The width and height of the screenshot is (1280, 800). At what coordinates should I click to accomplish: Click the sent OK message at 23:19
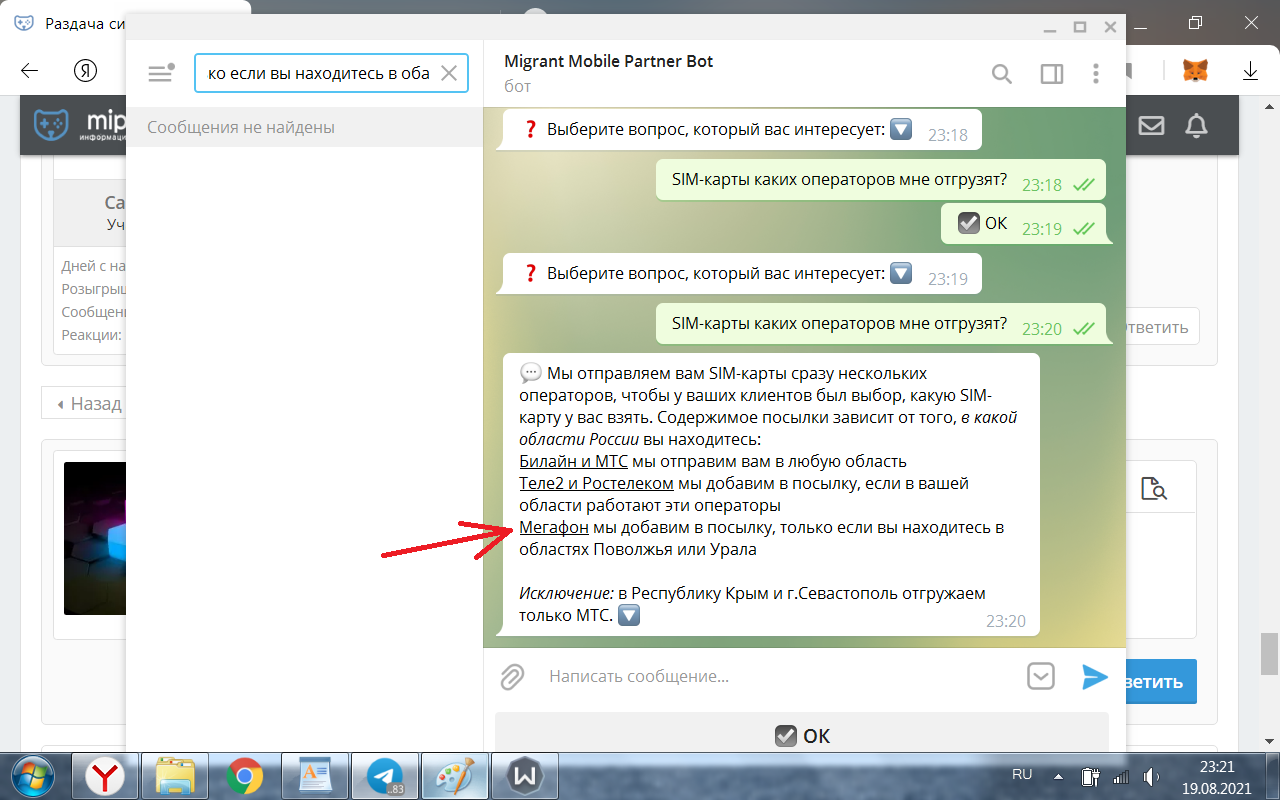coord(1024,223)
